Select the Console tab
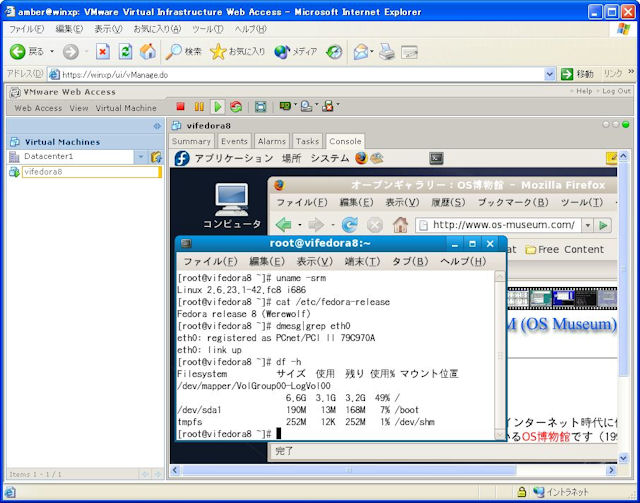640x503 pixels. click(x=345, y=141)
